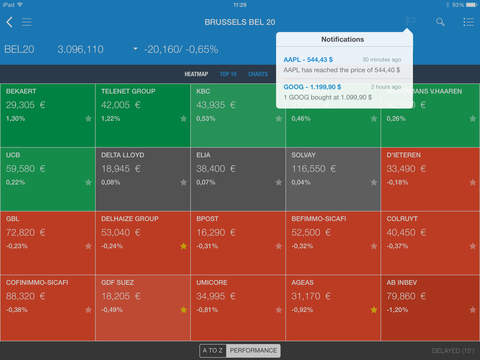Open the GOOG notification entry

click(x=344, y=92)
